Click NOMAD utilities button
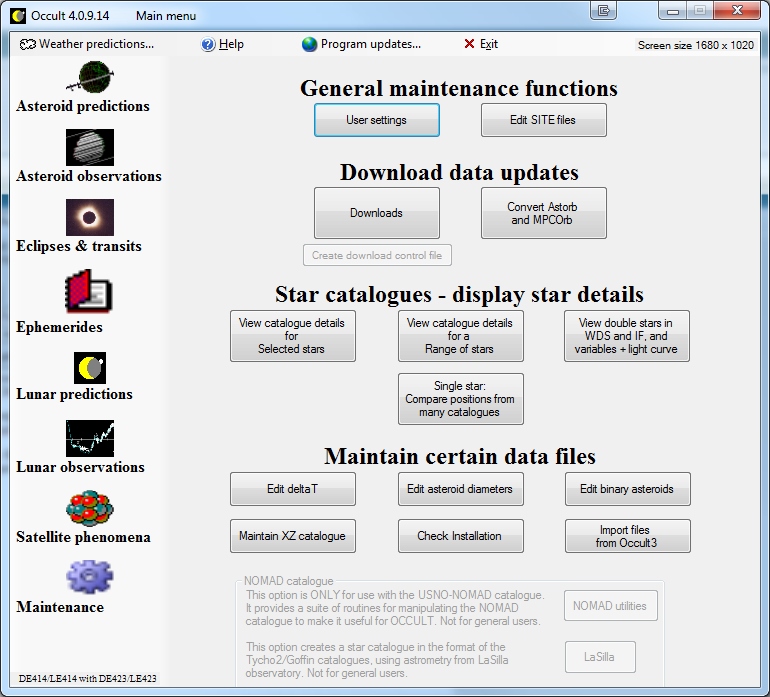The width and height of the screenshot is (770, 697). [610, 606]
